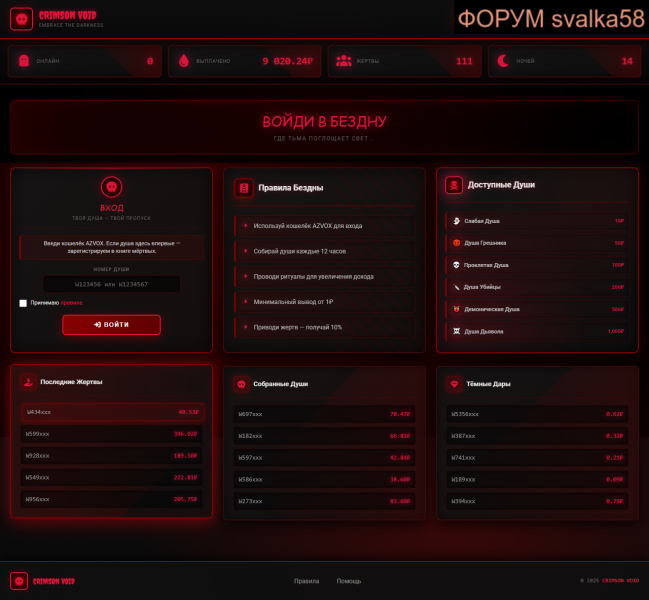
Task: Open Помощь link in the footer
Action: point(349,581)
